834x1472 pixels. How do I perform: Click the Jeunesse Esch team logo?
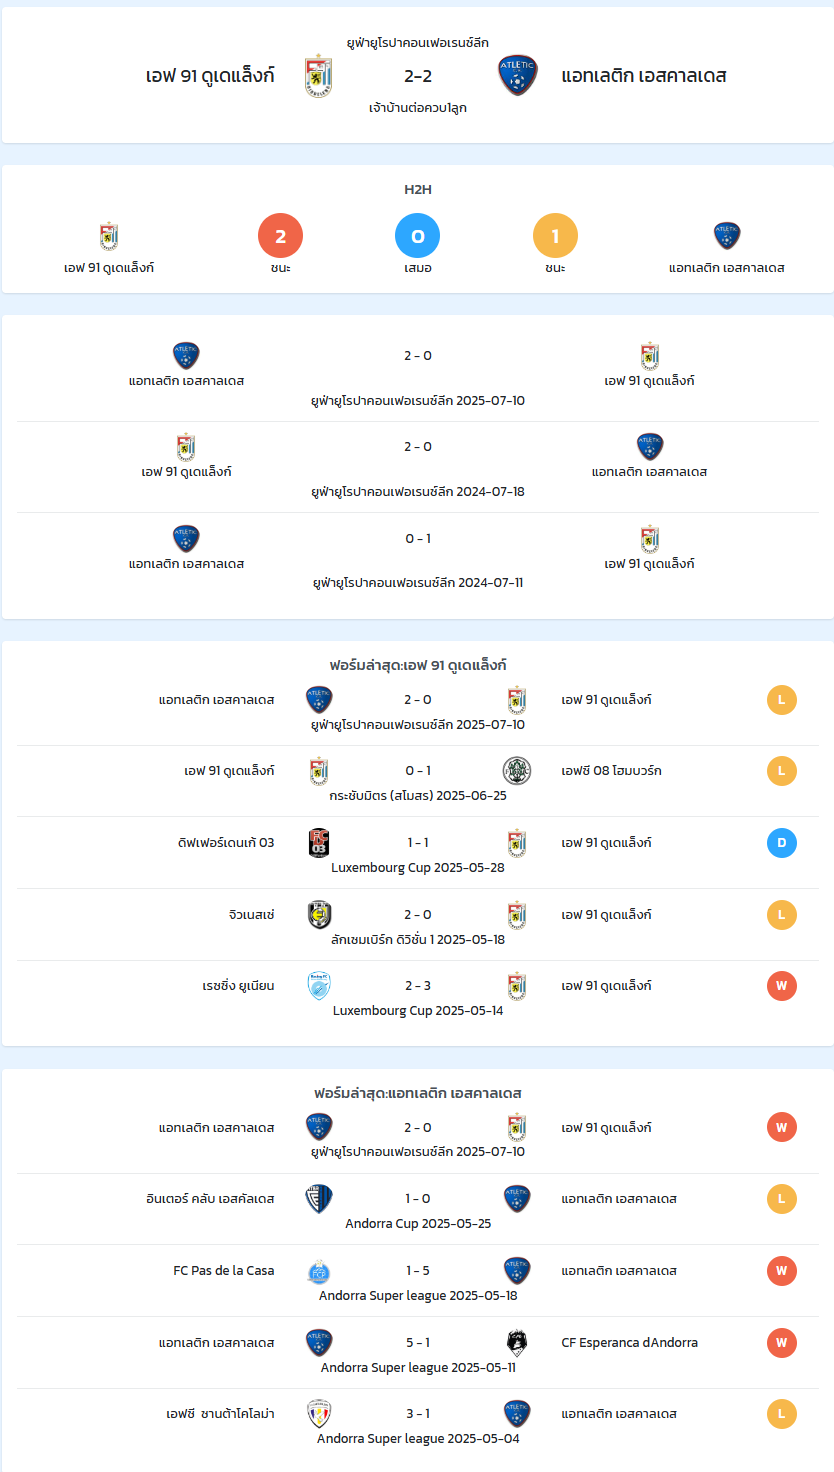[319, 915]
